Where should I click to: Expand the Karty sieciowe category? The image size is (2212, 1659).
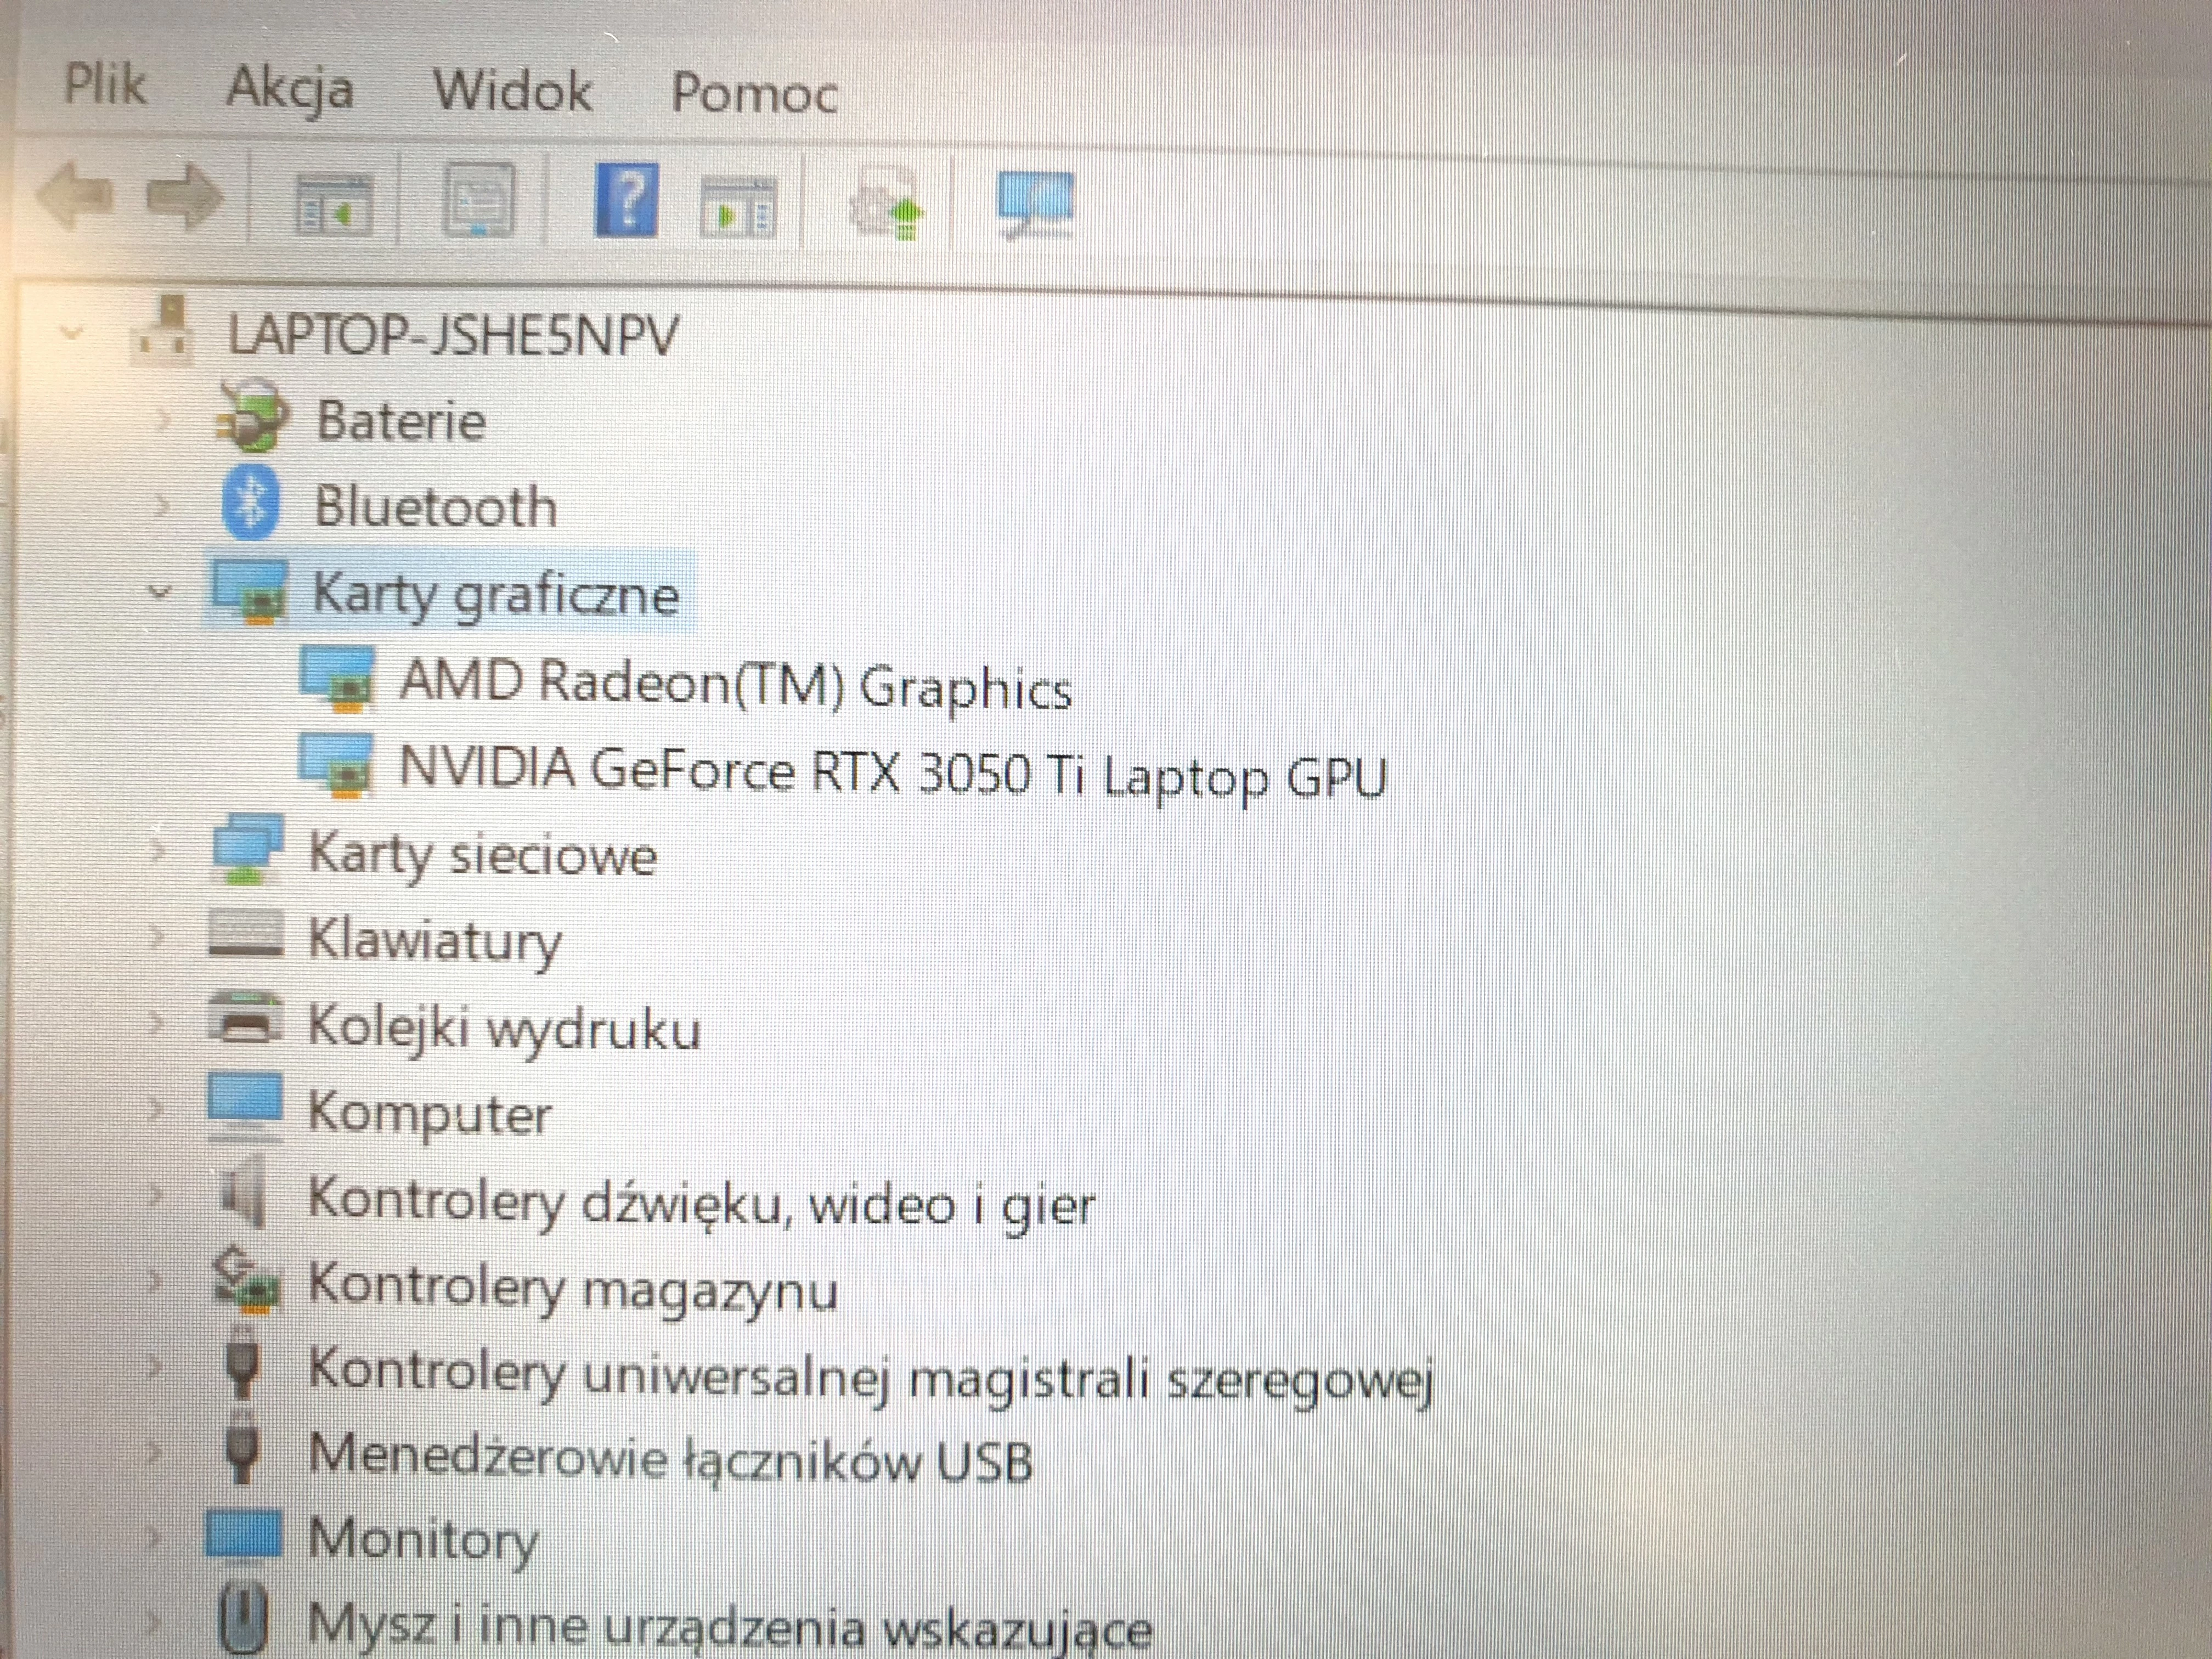[156, 852]
